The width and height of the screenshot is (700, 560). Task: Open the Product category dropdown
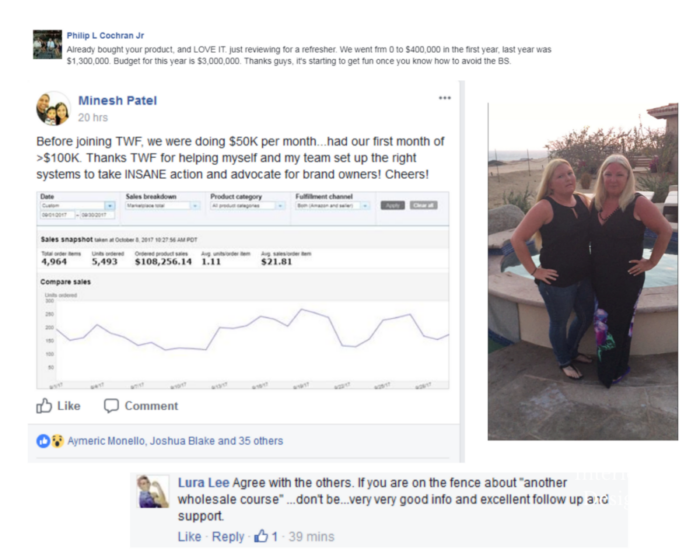point(248,205)
